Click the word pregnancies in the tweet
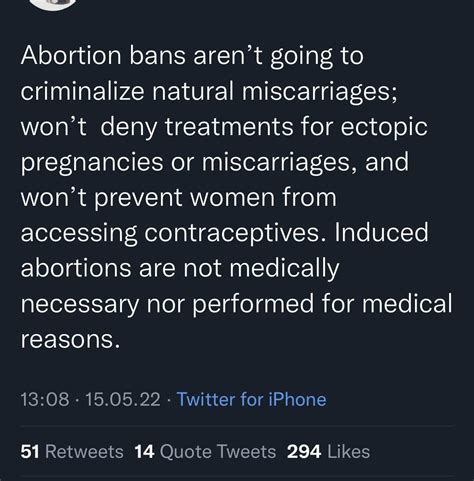474x481 pixels. (x=92, y=163)
